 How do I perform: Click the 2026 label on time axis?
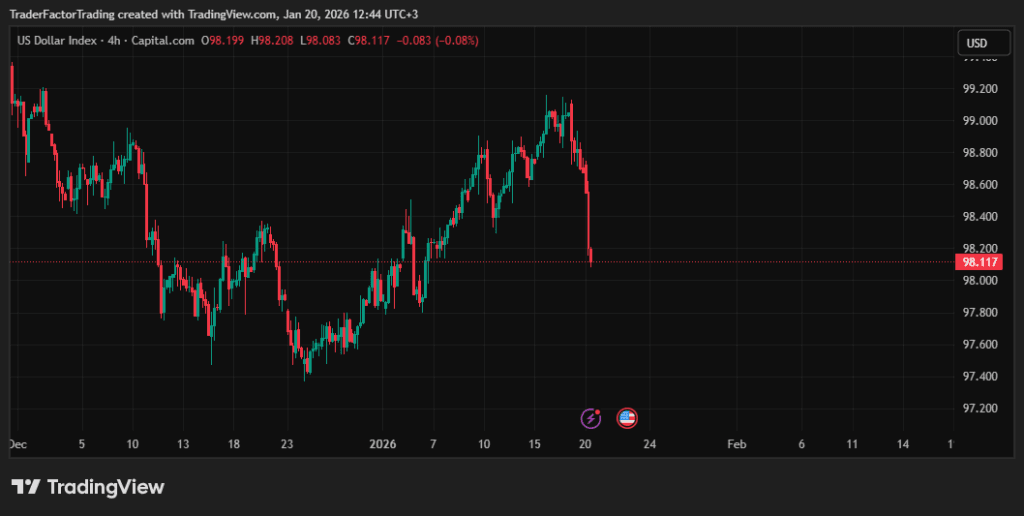(x=383, y=444)
